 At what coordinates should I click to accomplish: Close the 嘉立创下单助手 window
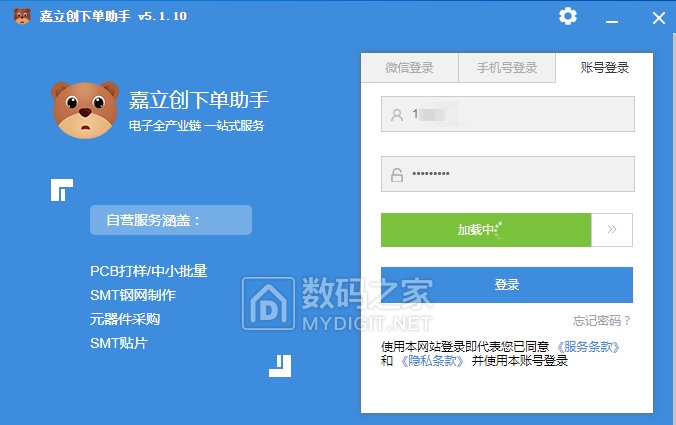click(657, 17)
